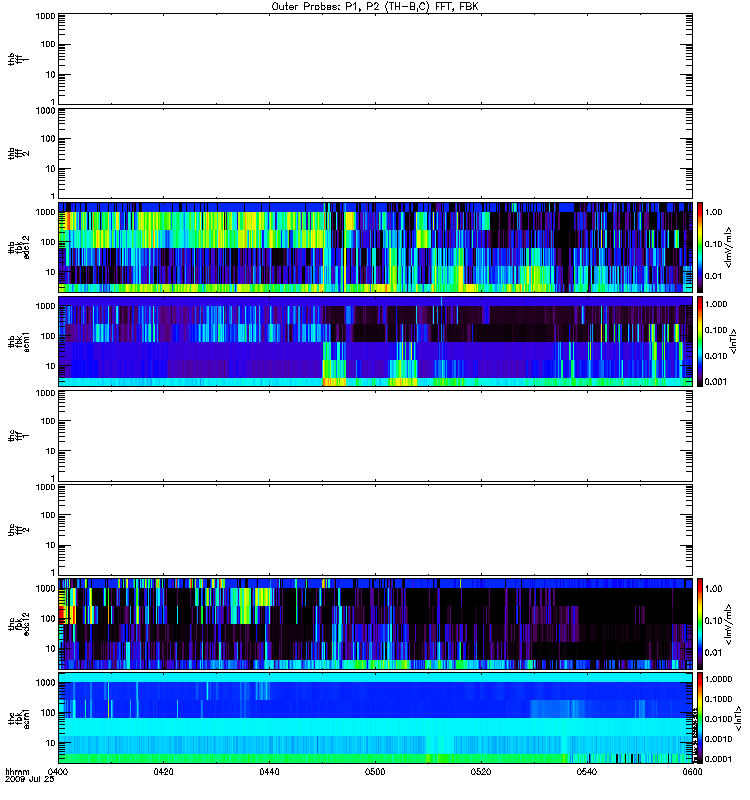Click '0.10' on thc edc12 color scale
Image resolution: width=750 pixels, height=800 pixels.
tap(713, 620)
